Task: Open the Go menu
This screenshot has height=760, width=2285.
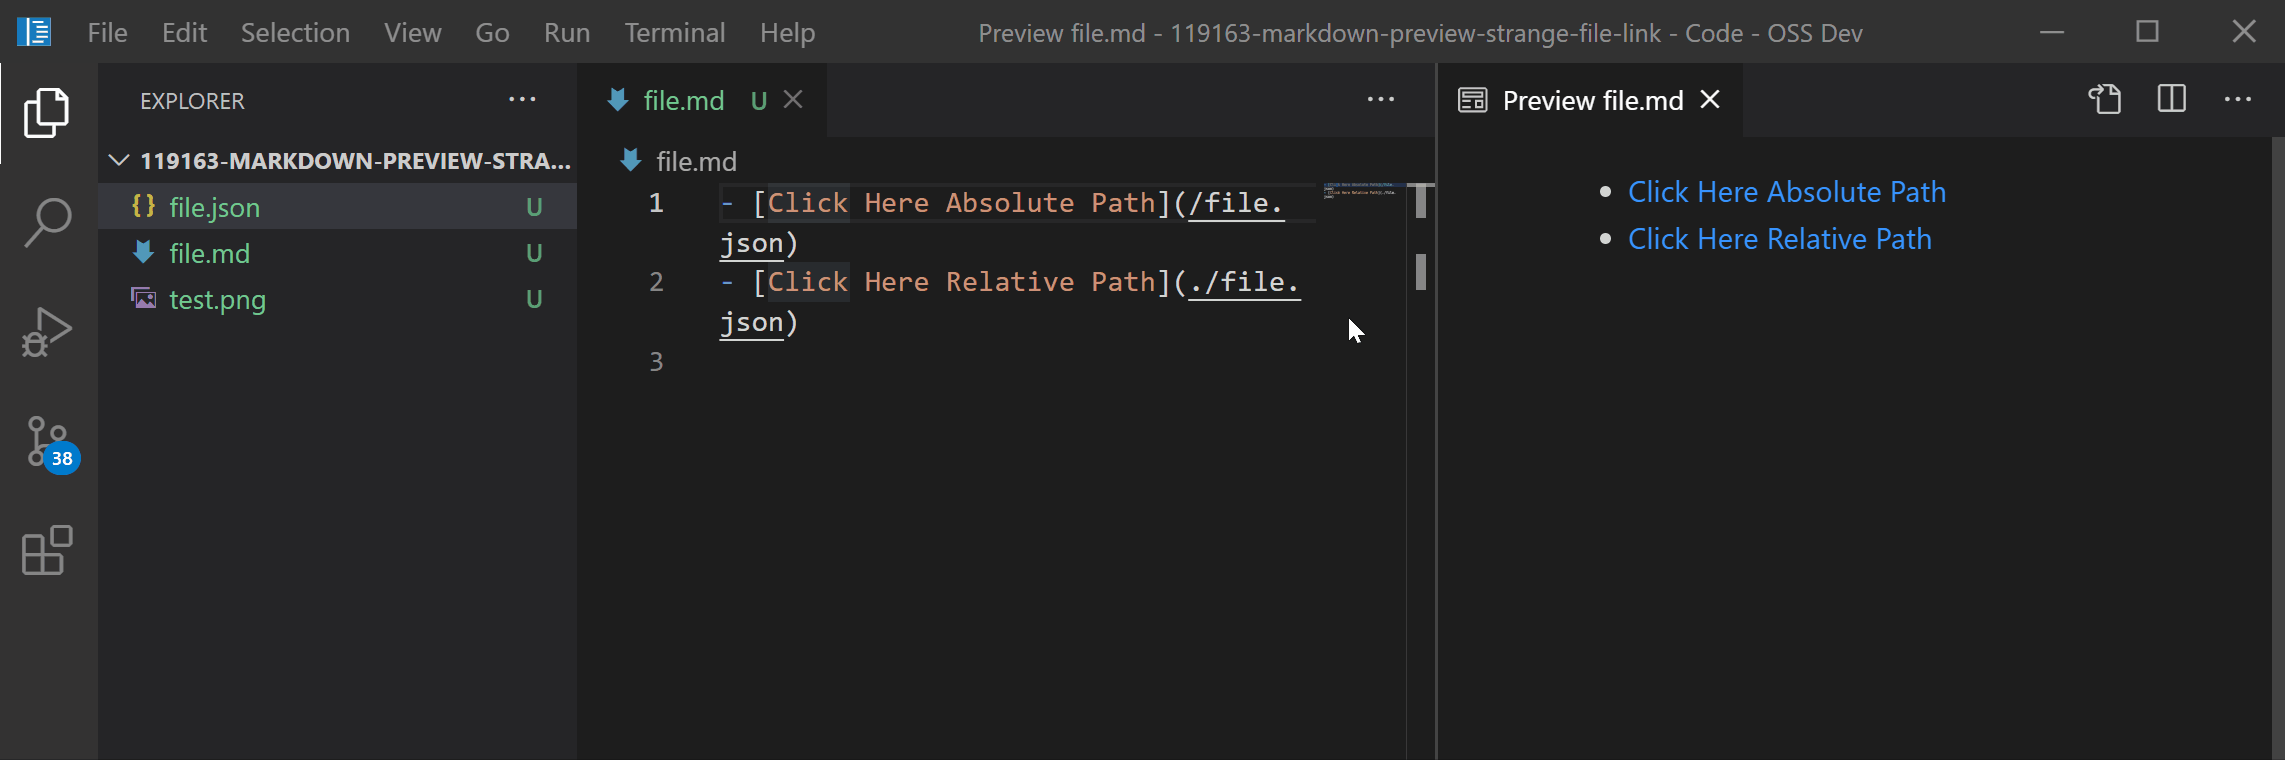Action: (492, 33)
